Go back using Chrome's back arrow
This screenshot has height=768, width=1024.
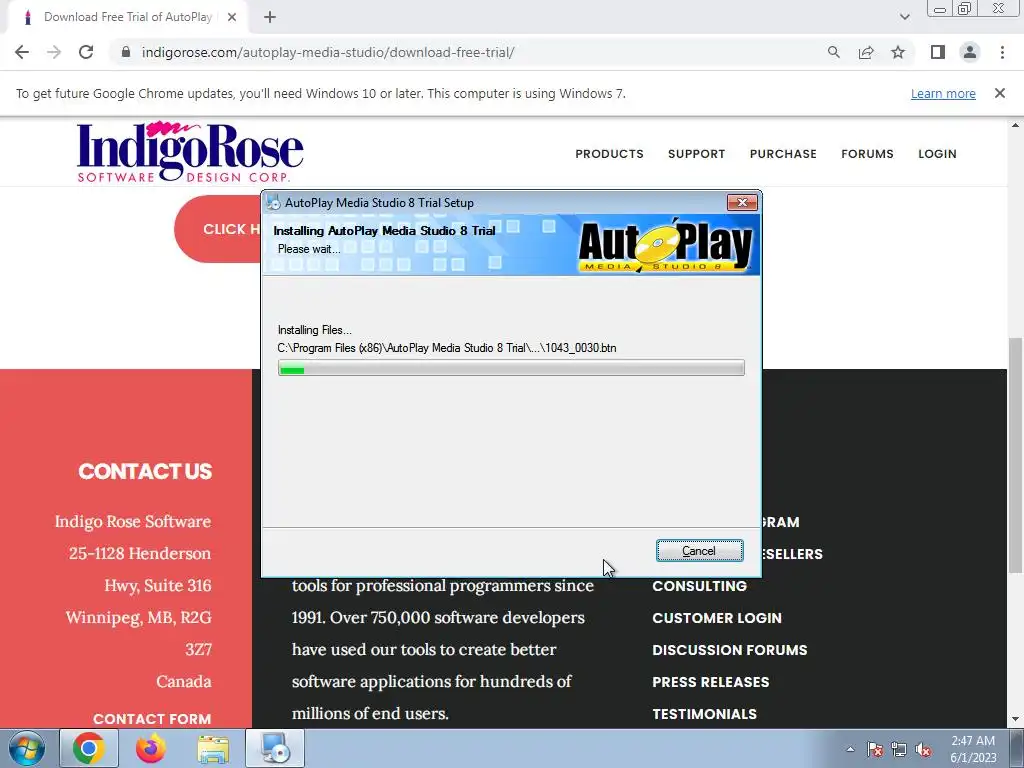tap(22, 52)
